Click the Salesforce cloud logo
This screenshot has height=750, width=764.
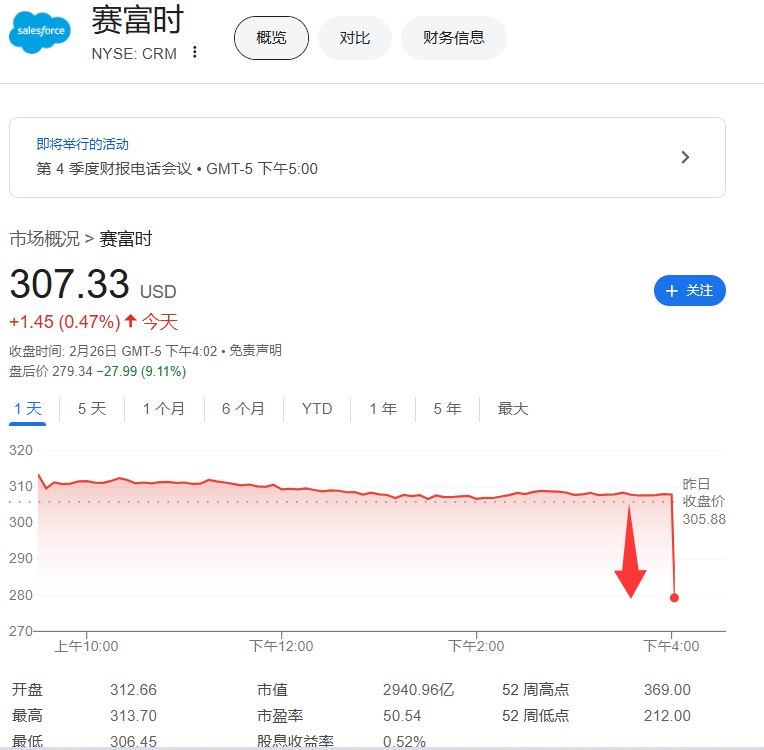click(x=40, y=32)
